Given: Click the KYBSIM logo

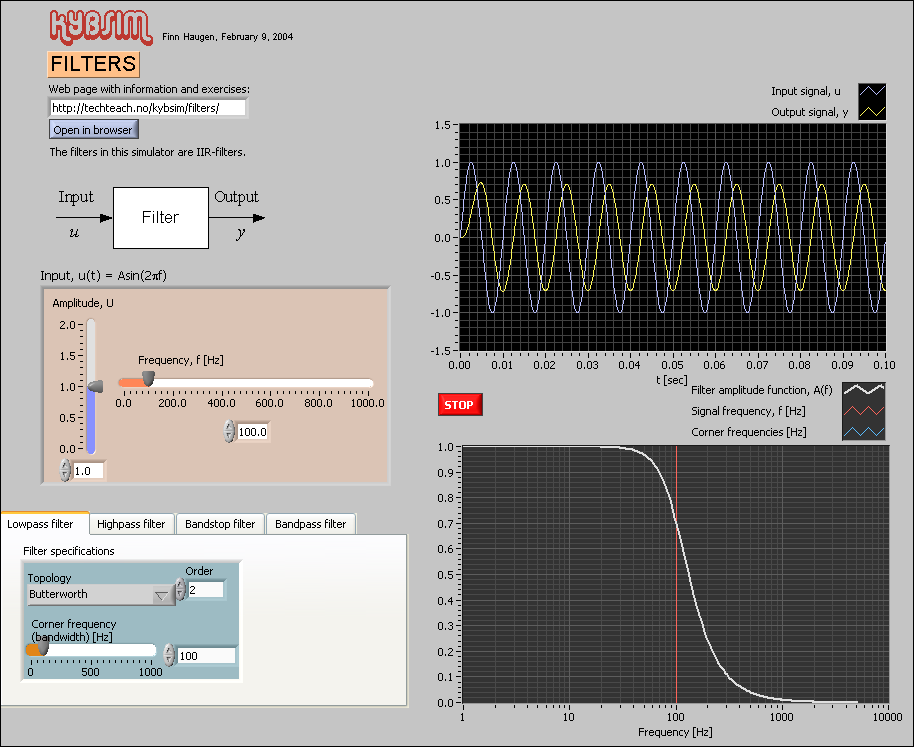Looking at the screenshot, I should tap(101, 28).
